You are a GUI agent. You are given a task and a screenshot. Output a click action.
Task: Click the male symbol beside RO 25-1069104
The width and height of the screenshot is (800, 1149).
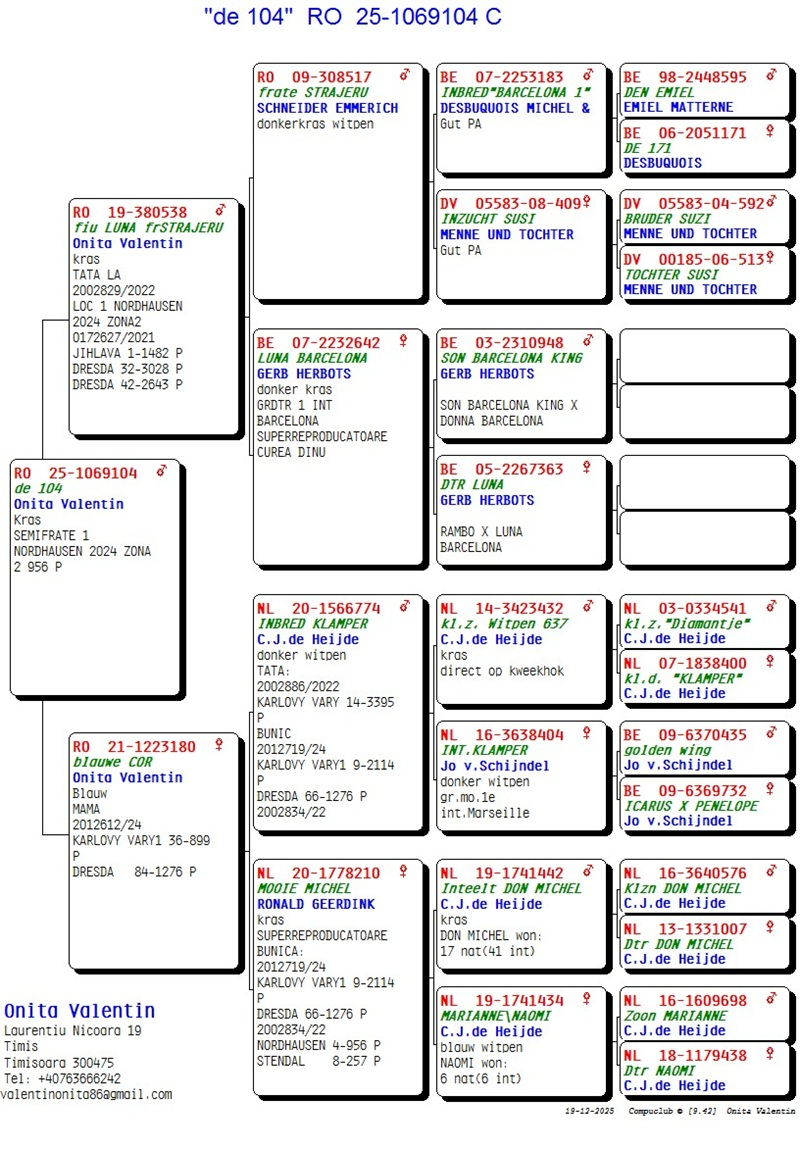(x=162, y=472)
